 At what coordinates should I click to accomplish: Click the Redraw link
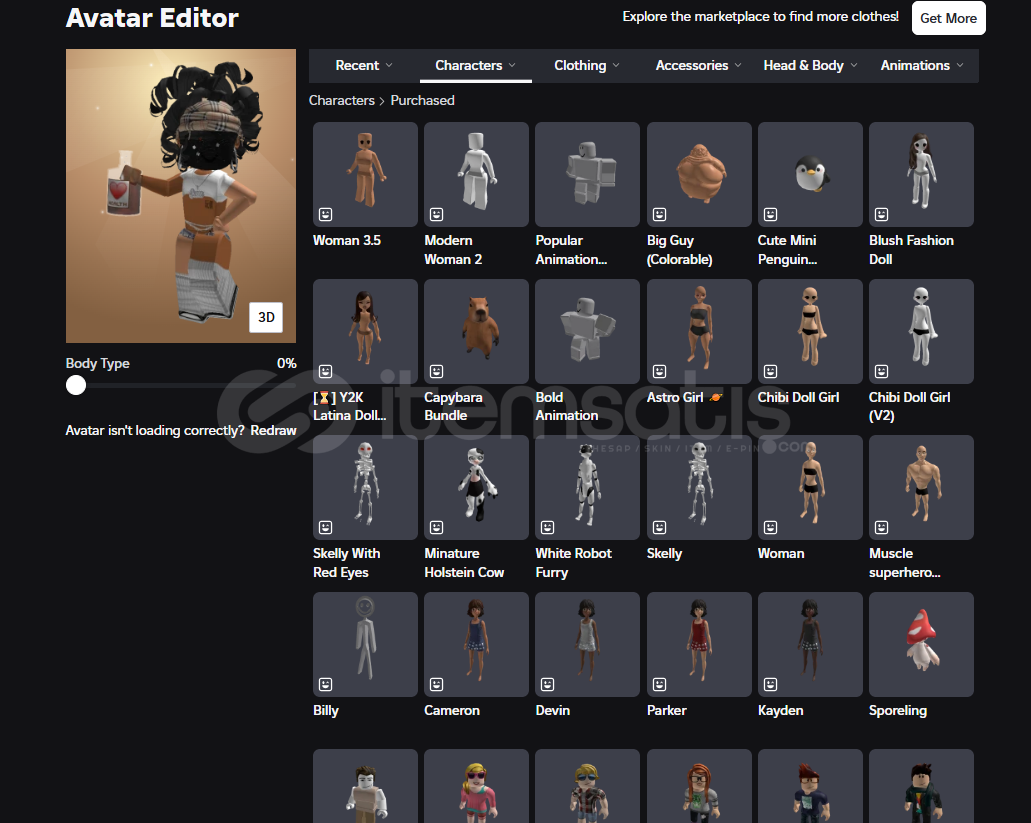274,431
